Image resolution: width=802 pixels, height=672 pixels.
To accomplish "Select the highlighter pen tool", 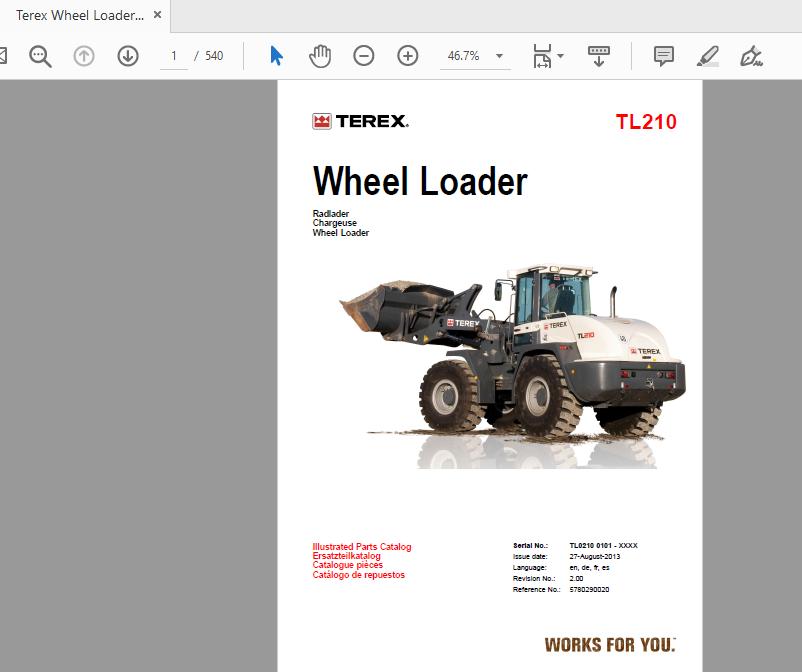I will pos(708,56).
